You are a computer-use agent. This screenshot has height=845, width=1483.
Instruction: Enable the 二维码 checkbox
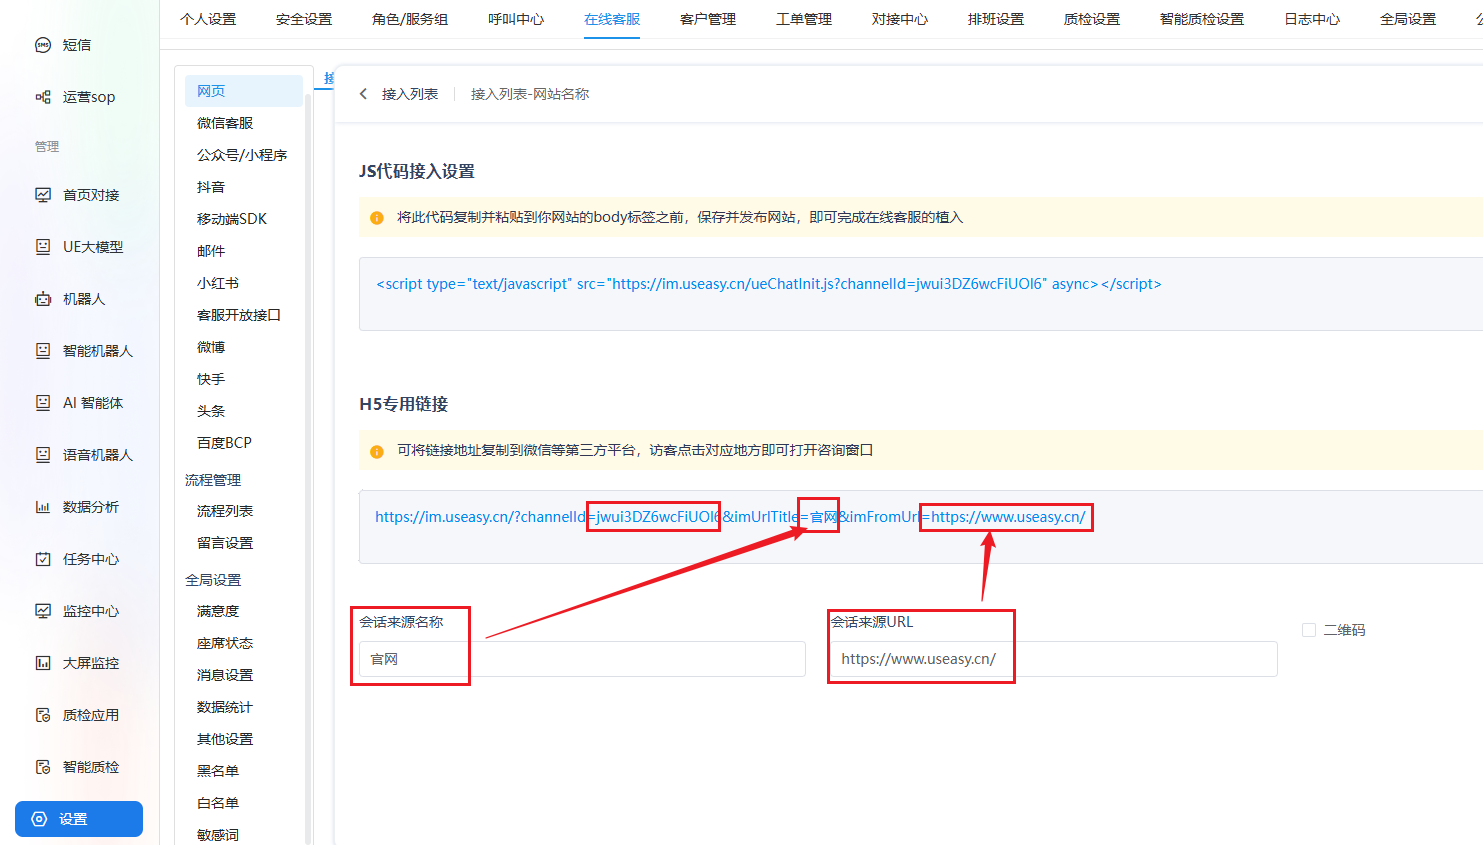[1309, 630]
